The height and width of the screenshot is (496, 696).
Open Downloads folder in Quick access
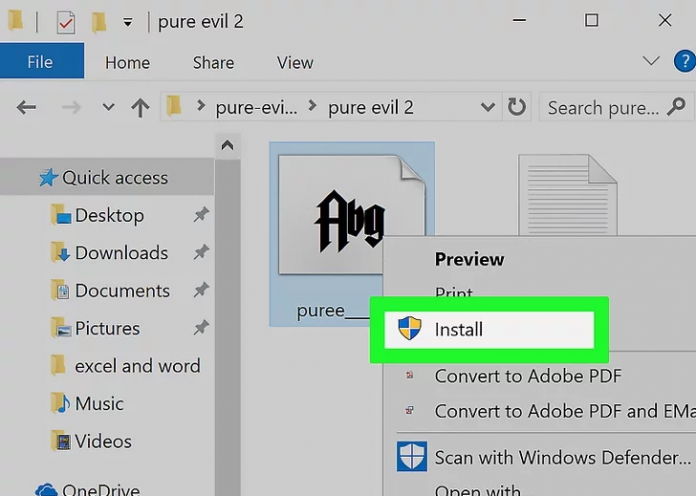[x=121, y=253]
